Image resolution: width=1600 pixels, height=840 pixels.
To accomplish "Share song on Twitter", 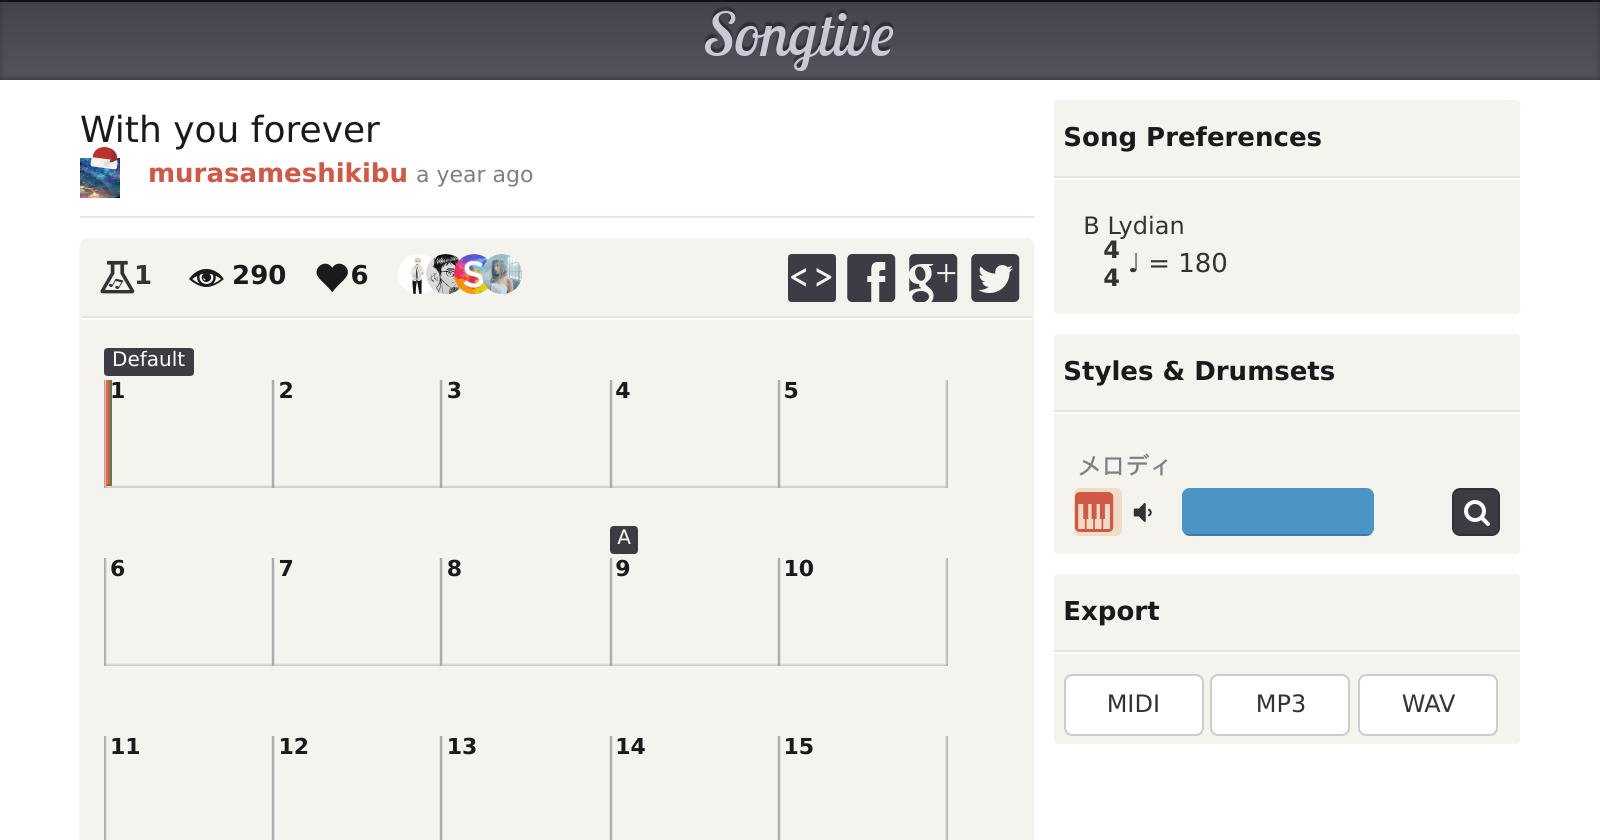I will 995,278.
